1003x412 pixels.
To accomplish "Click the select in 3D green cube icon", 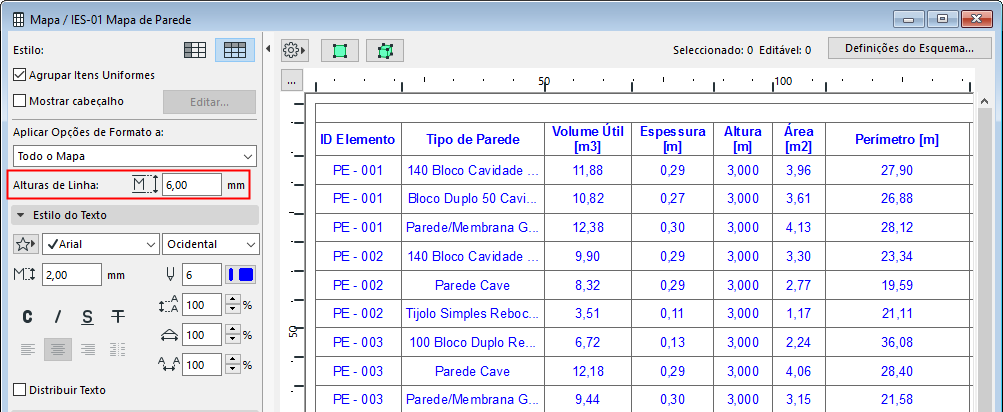I will pyautogui.click(x=385, y=51).
